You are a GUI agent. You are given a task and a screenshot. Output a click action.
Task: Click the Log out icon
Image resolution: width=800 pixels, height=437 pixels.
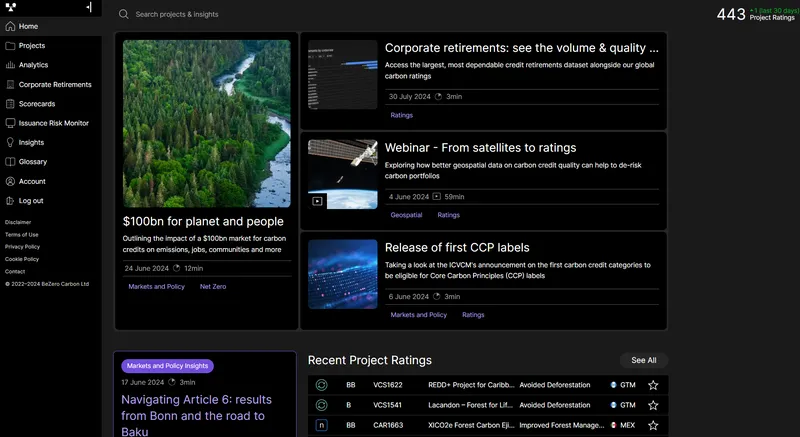10,200
